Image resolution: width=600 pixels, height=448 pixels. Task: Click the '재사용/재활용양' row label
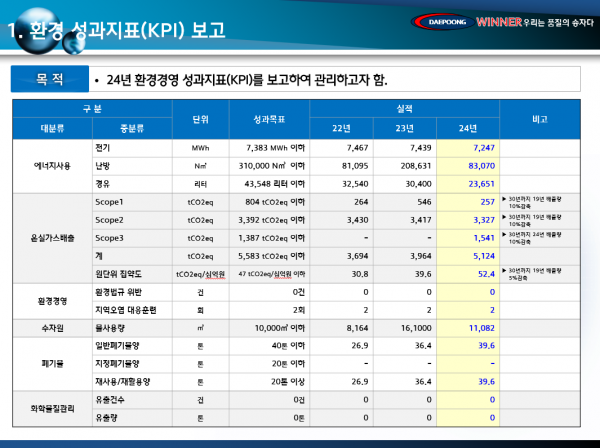(x=122, y=382)
